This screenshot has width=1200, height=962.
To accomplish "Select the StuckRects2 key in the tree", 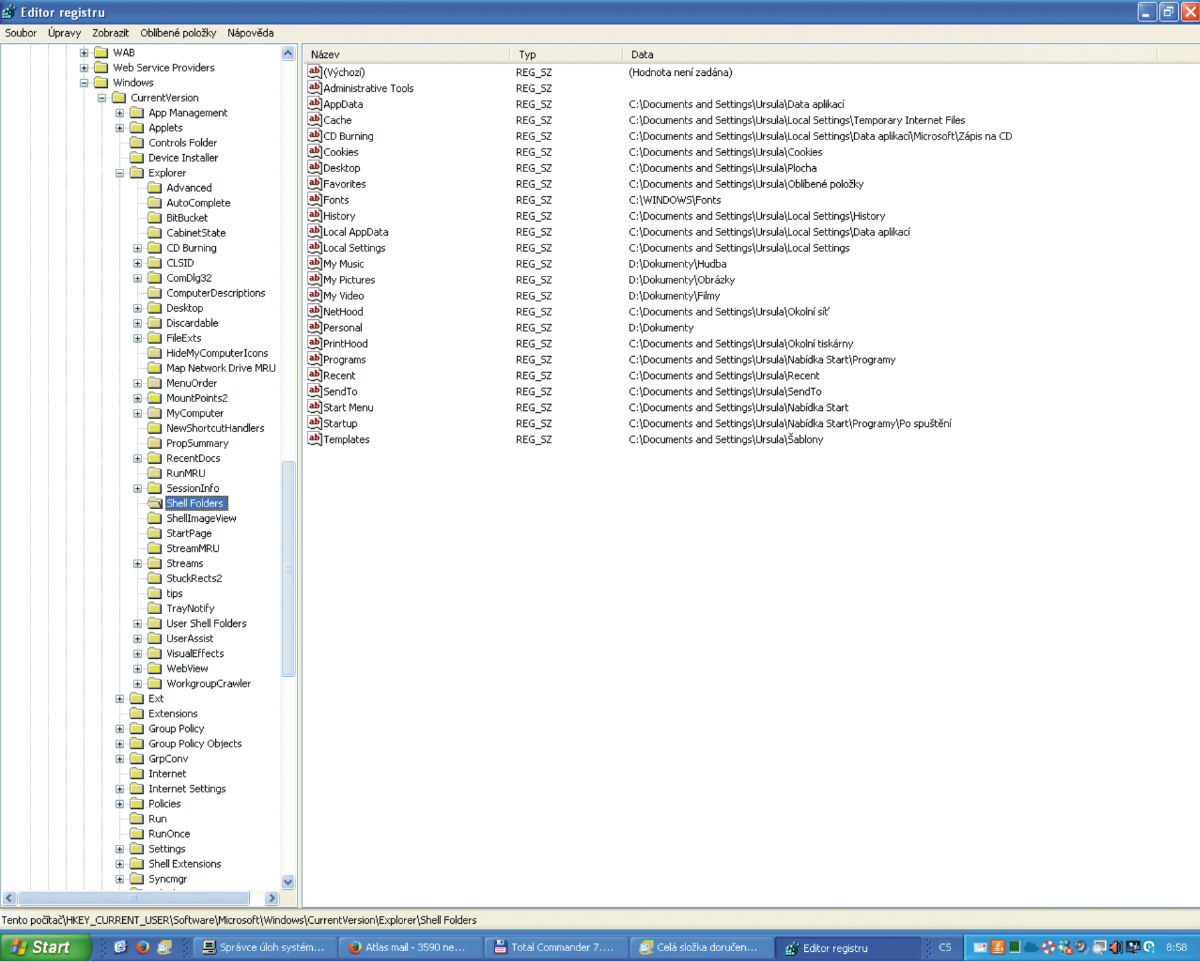I will coord(194,578).
